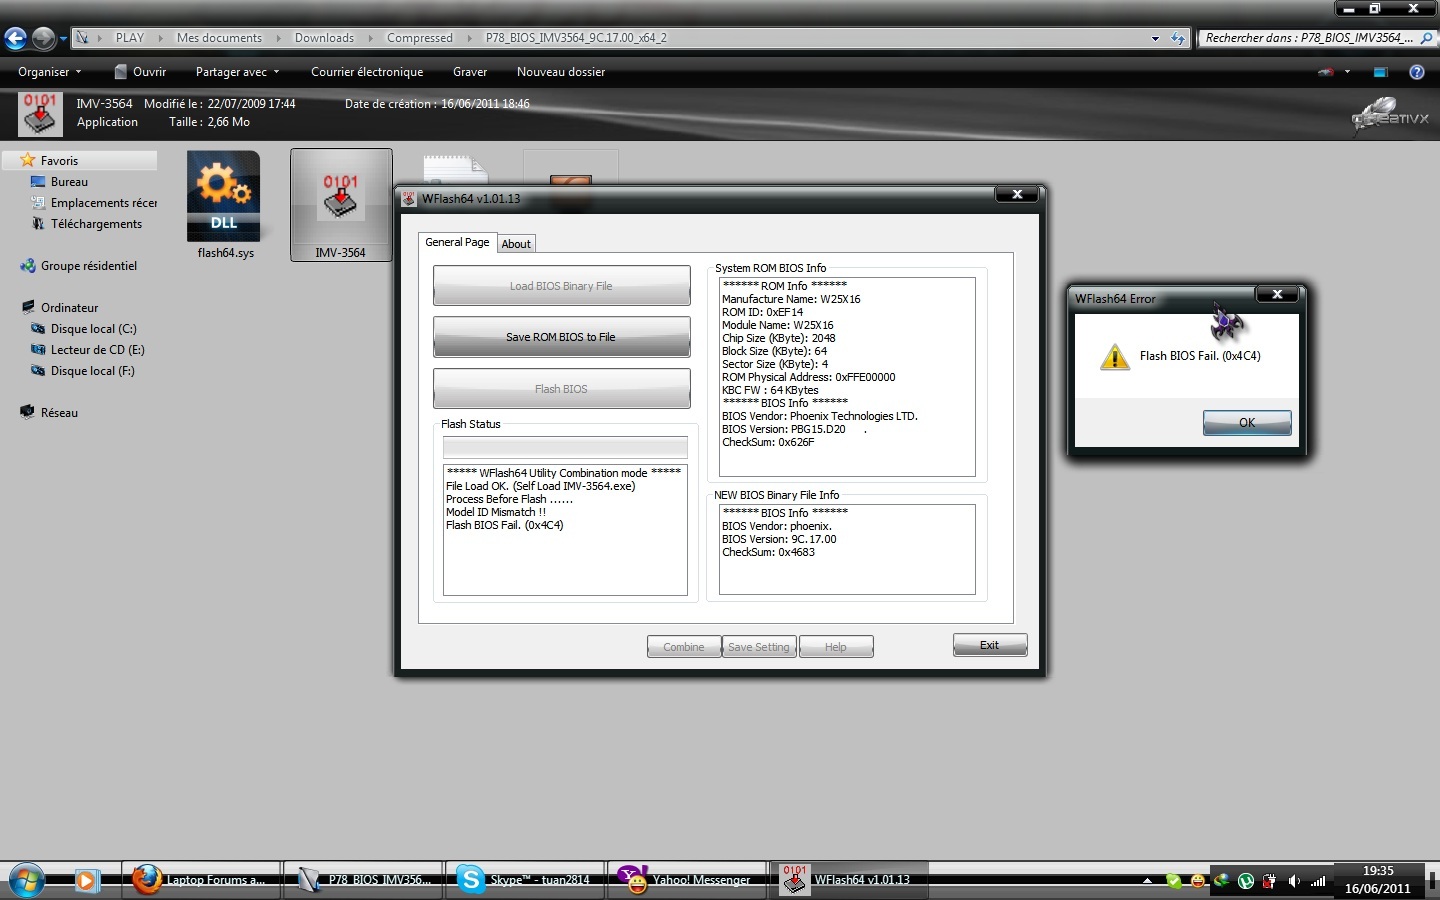Select the General Page tab
The width and height of the screenshot is (1440, 900).
pos(457,242)
